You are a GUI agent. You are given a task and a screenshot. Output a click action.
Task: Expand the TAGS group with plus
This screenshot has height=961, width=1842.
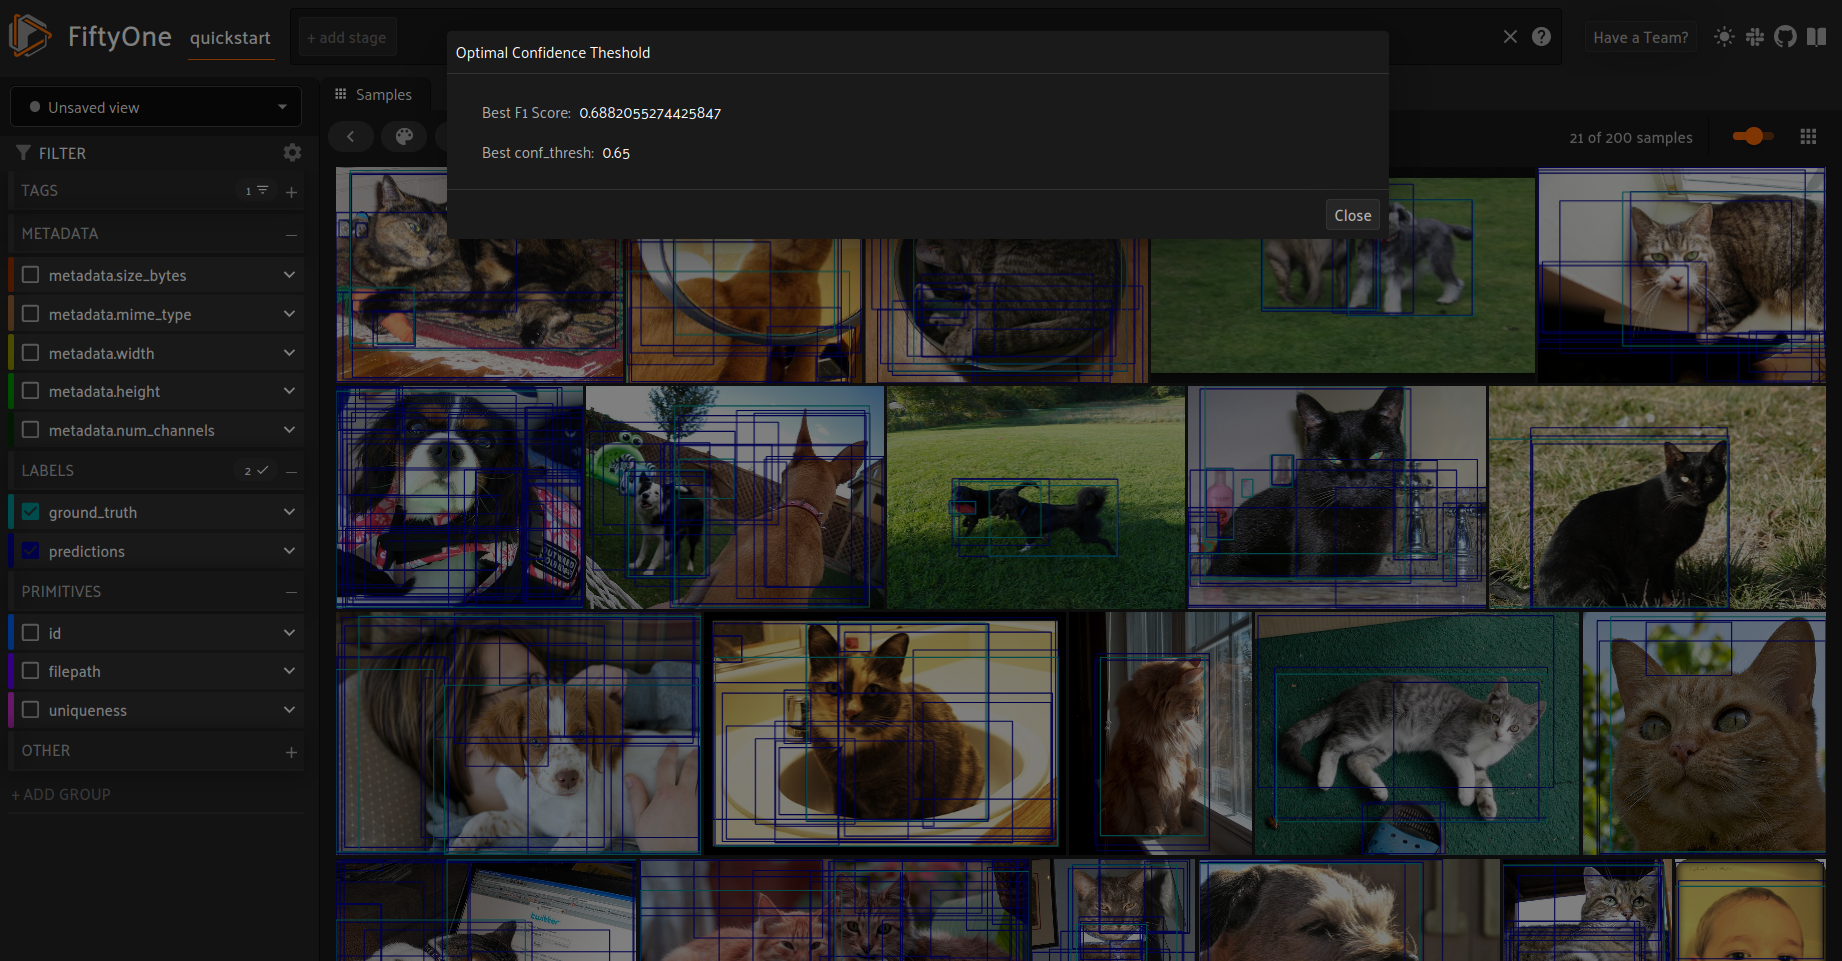(291, 191)
